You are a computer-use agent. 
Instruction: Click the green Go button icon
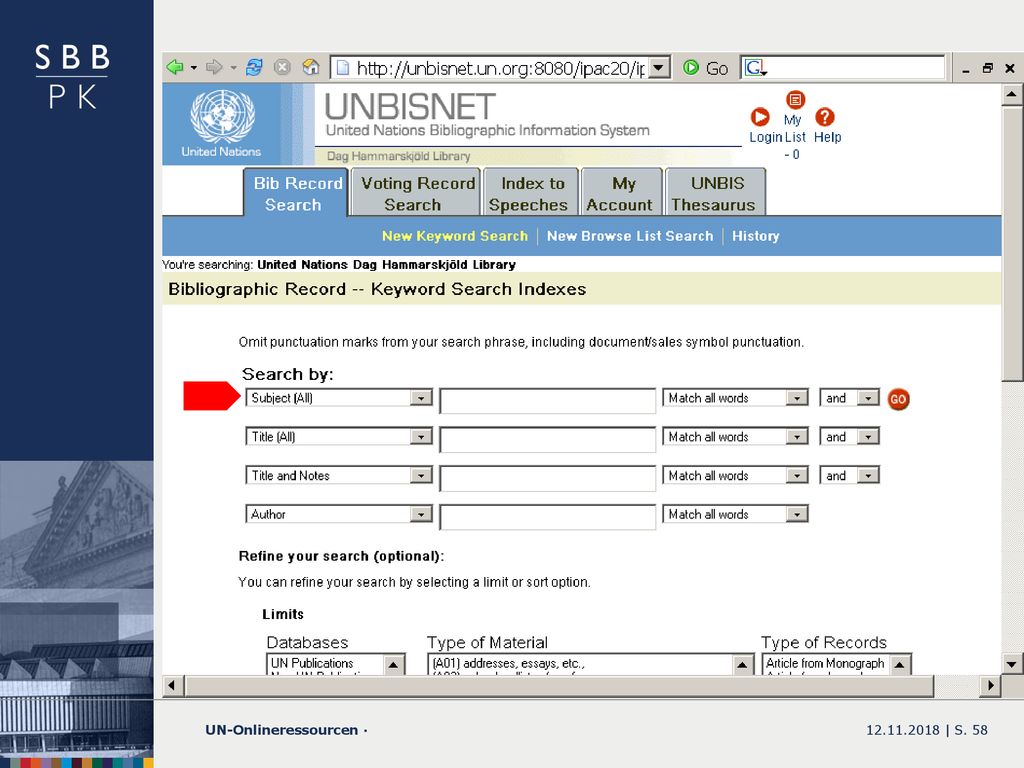691,67
